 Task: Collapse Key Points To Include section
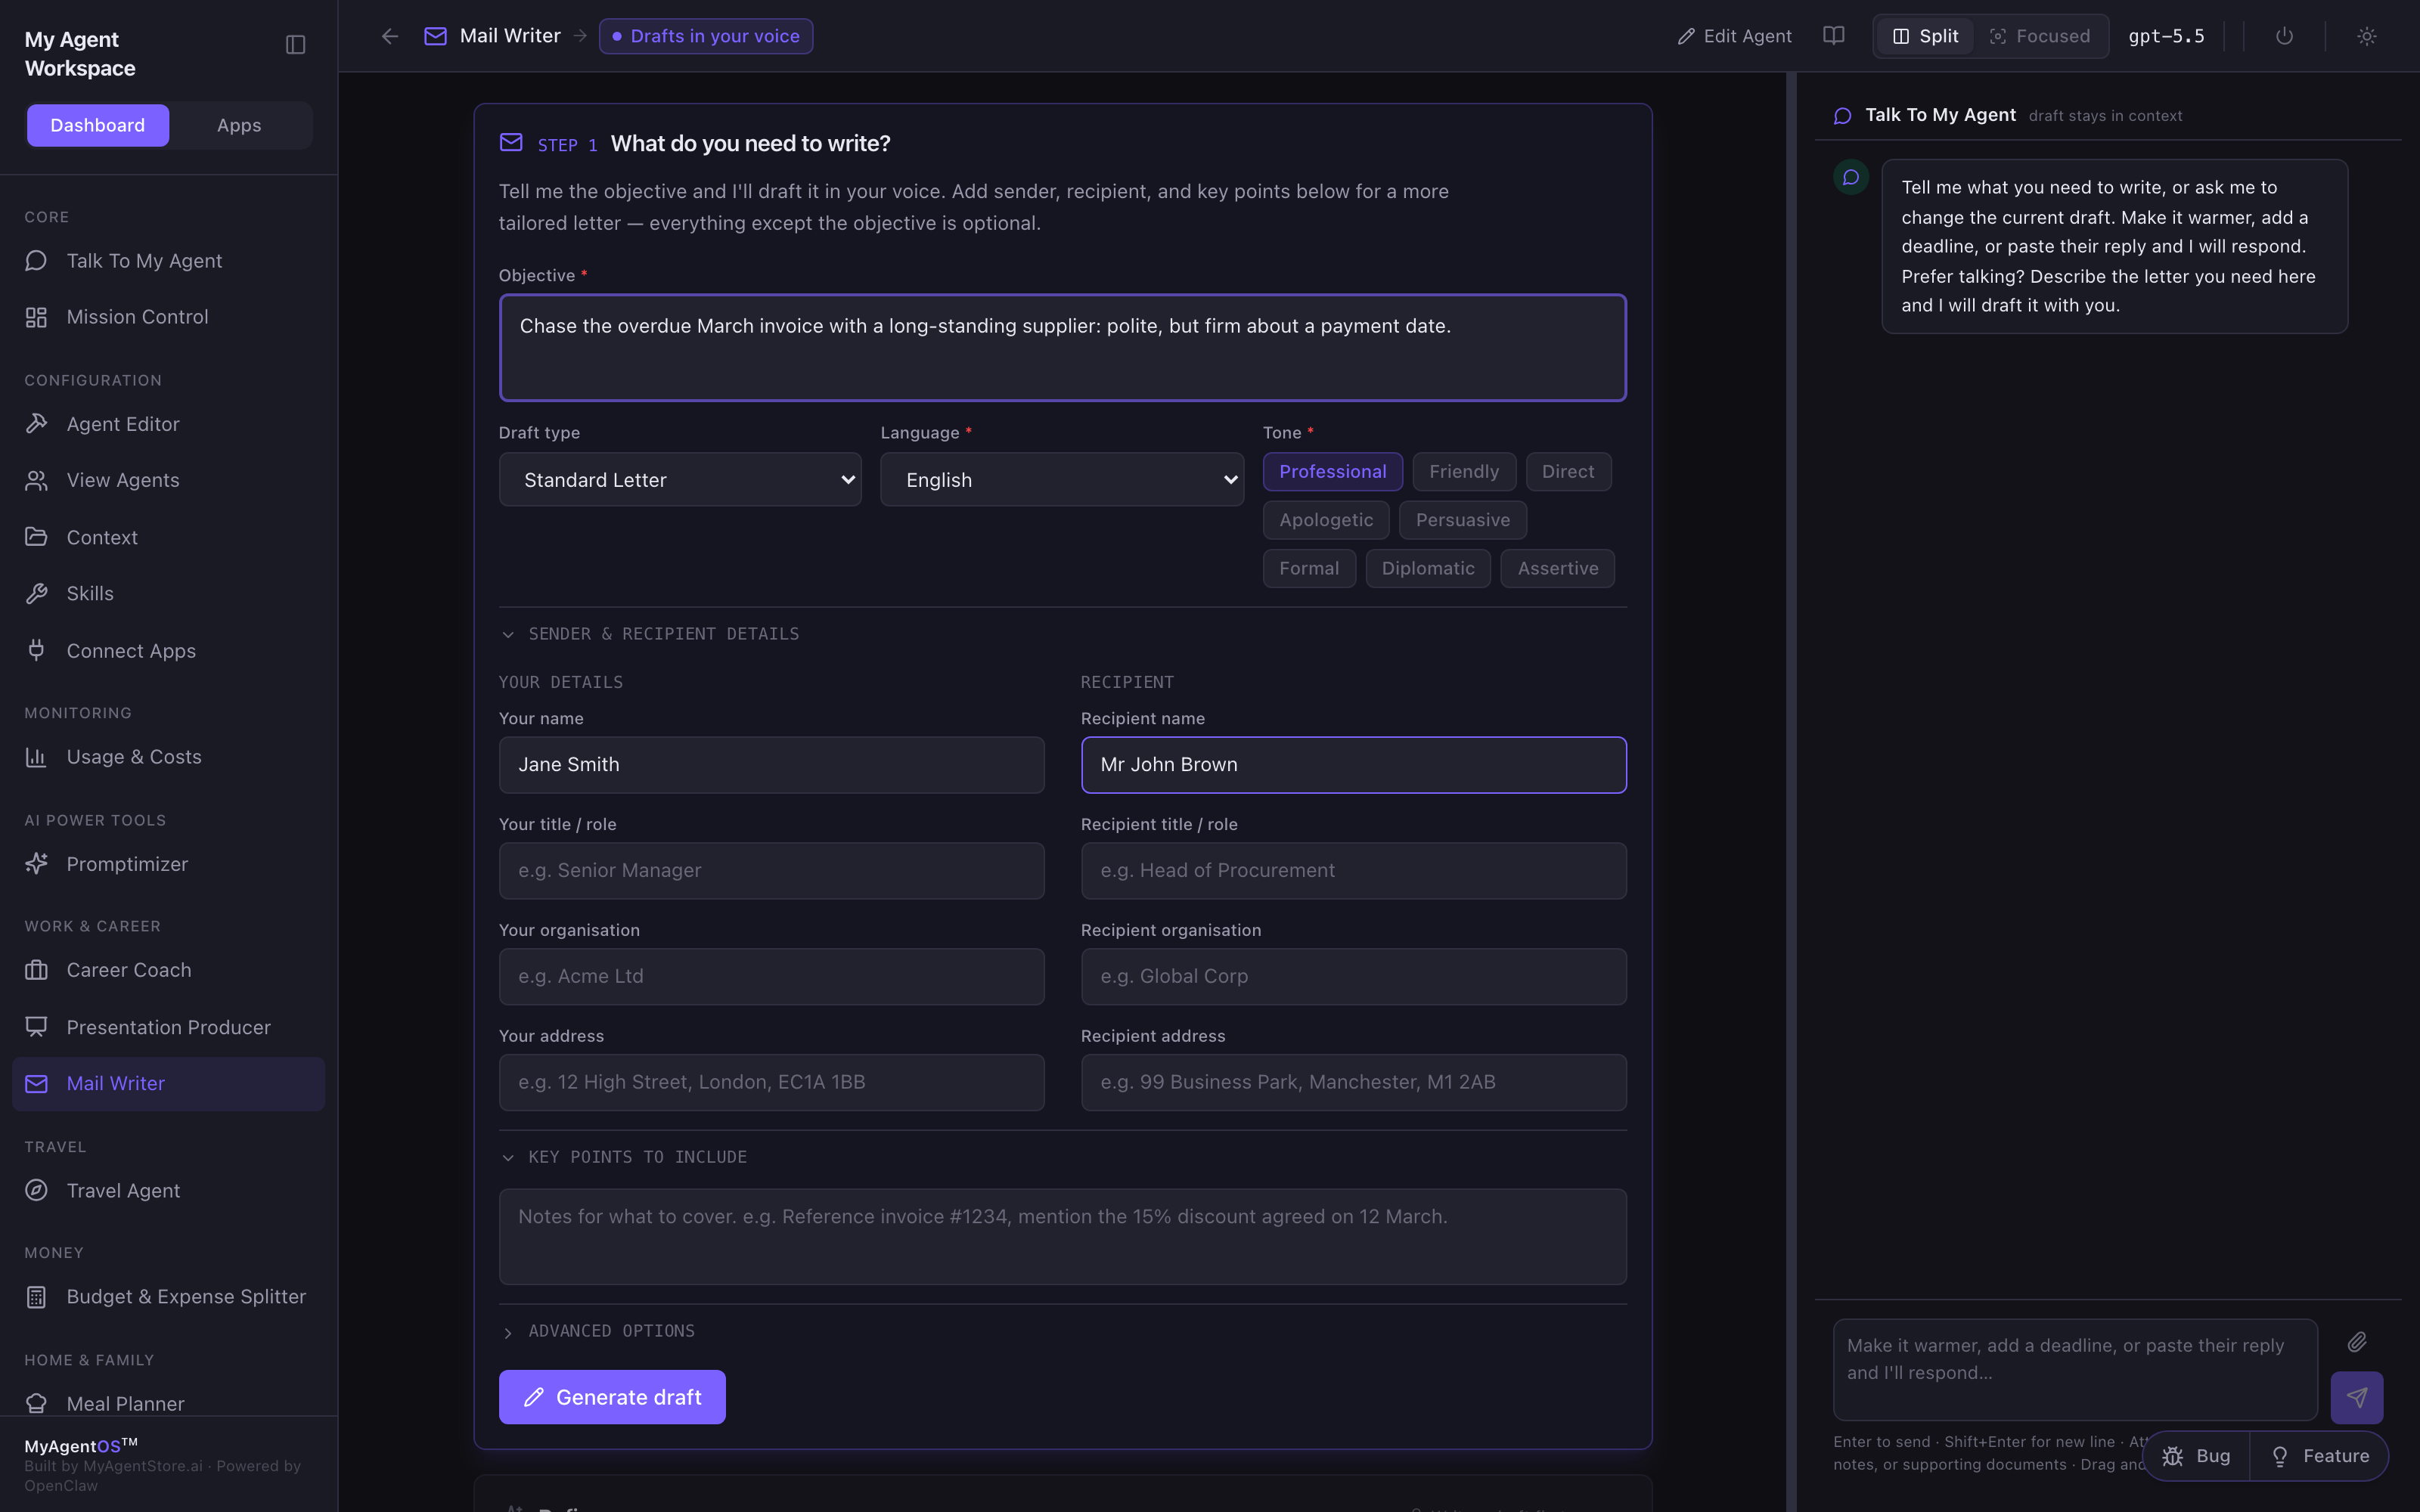[x=624, y=1157]
